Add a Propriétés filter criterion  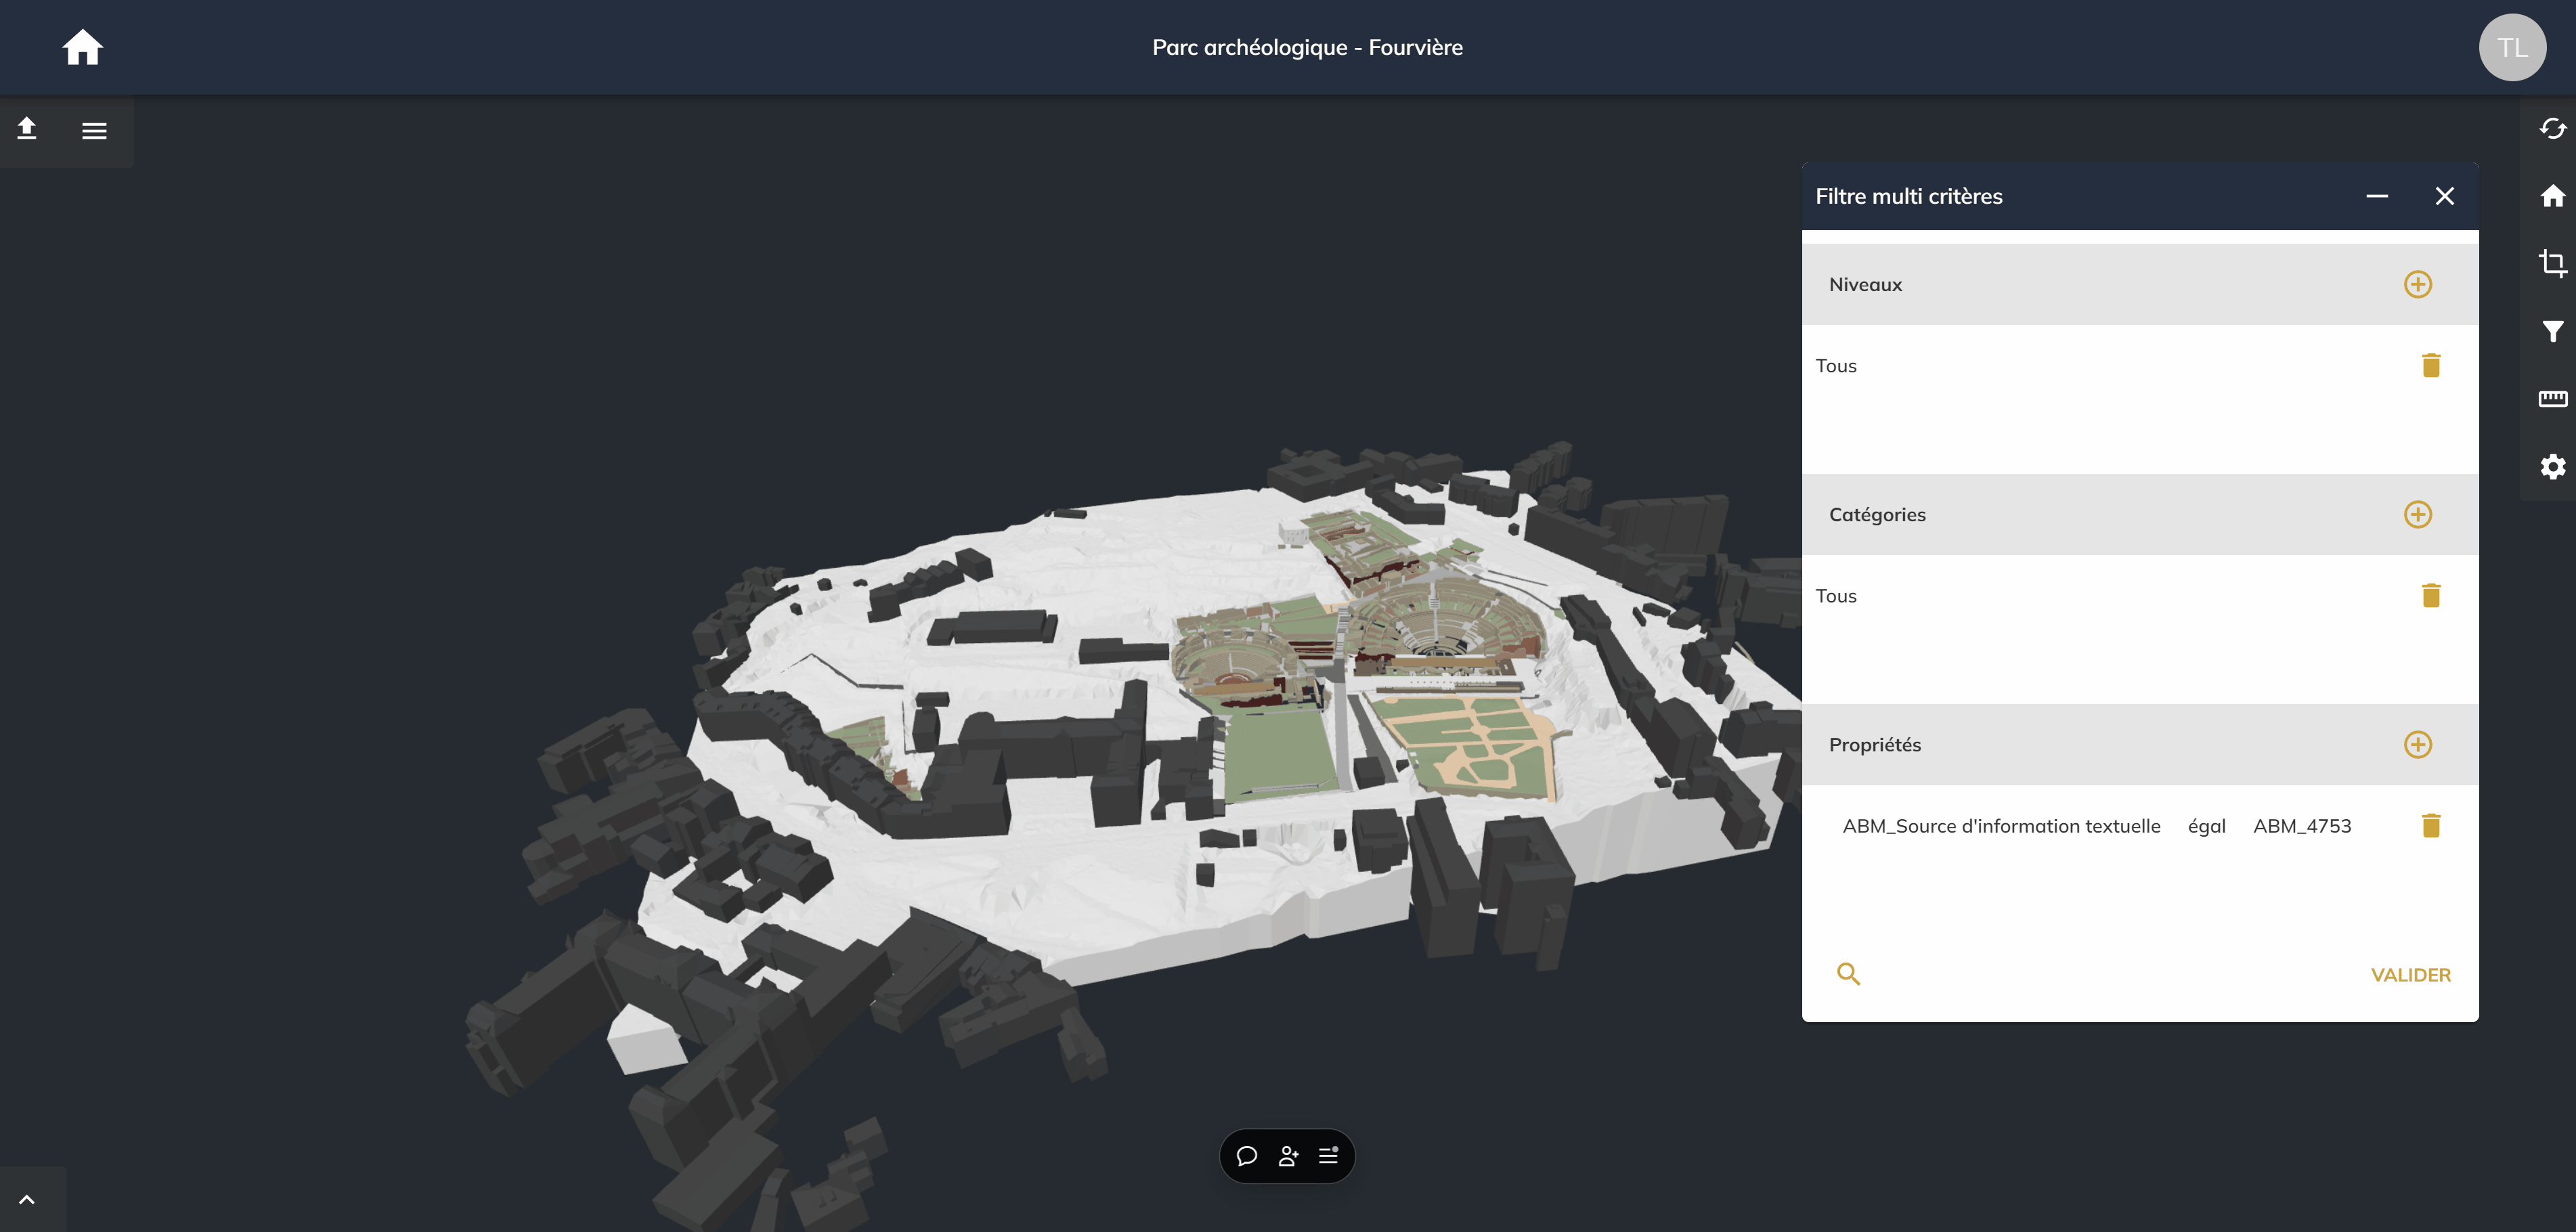[x=2417, y=744]
